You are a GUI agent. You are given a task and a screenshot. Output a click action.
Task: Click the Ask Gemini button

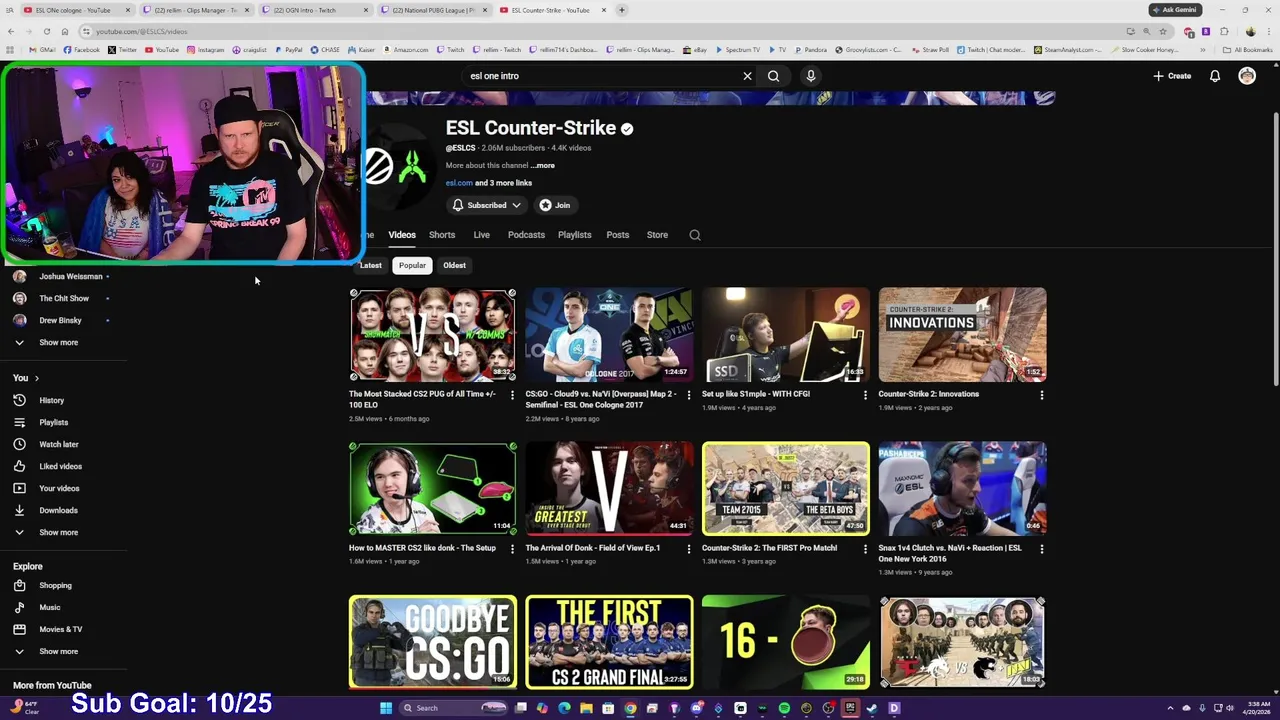(x=1175, y=10)
